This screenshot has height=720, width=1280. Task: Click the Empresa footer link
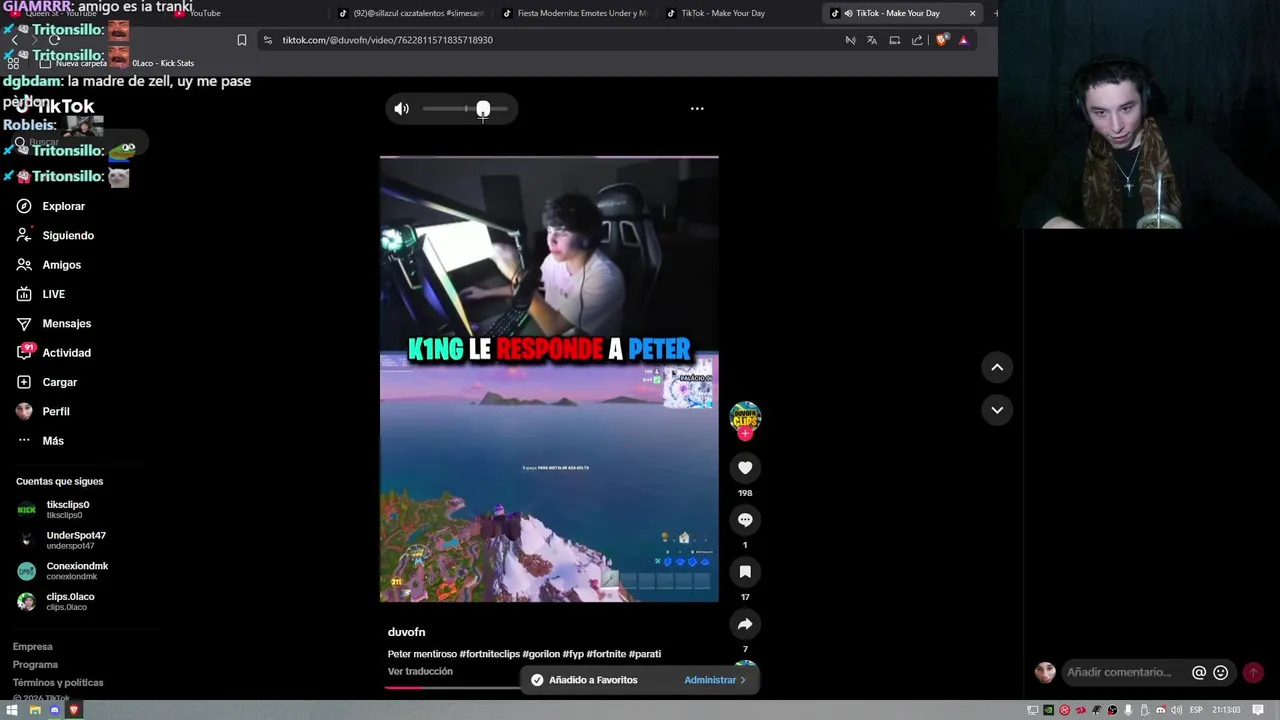[x=32, y=647]
